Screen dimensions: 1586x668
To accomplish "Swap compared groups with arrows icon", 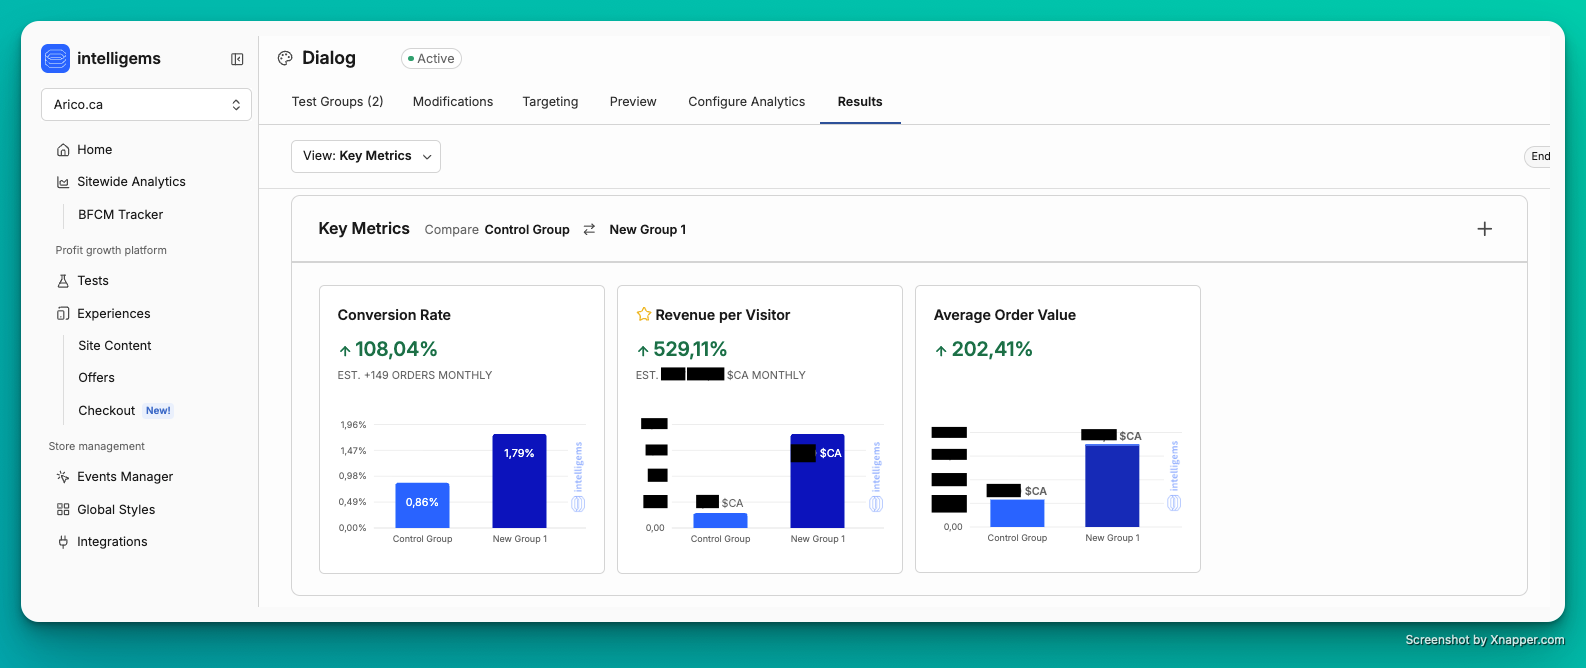I will (x=589, y=230).
